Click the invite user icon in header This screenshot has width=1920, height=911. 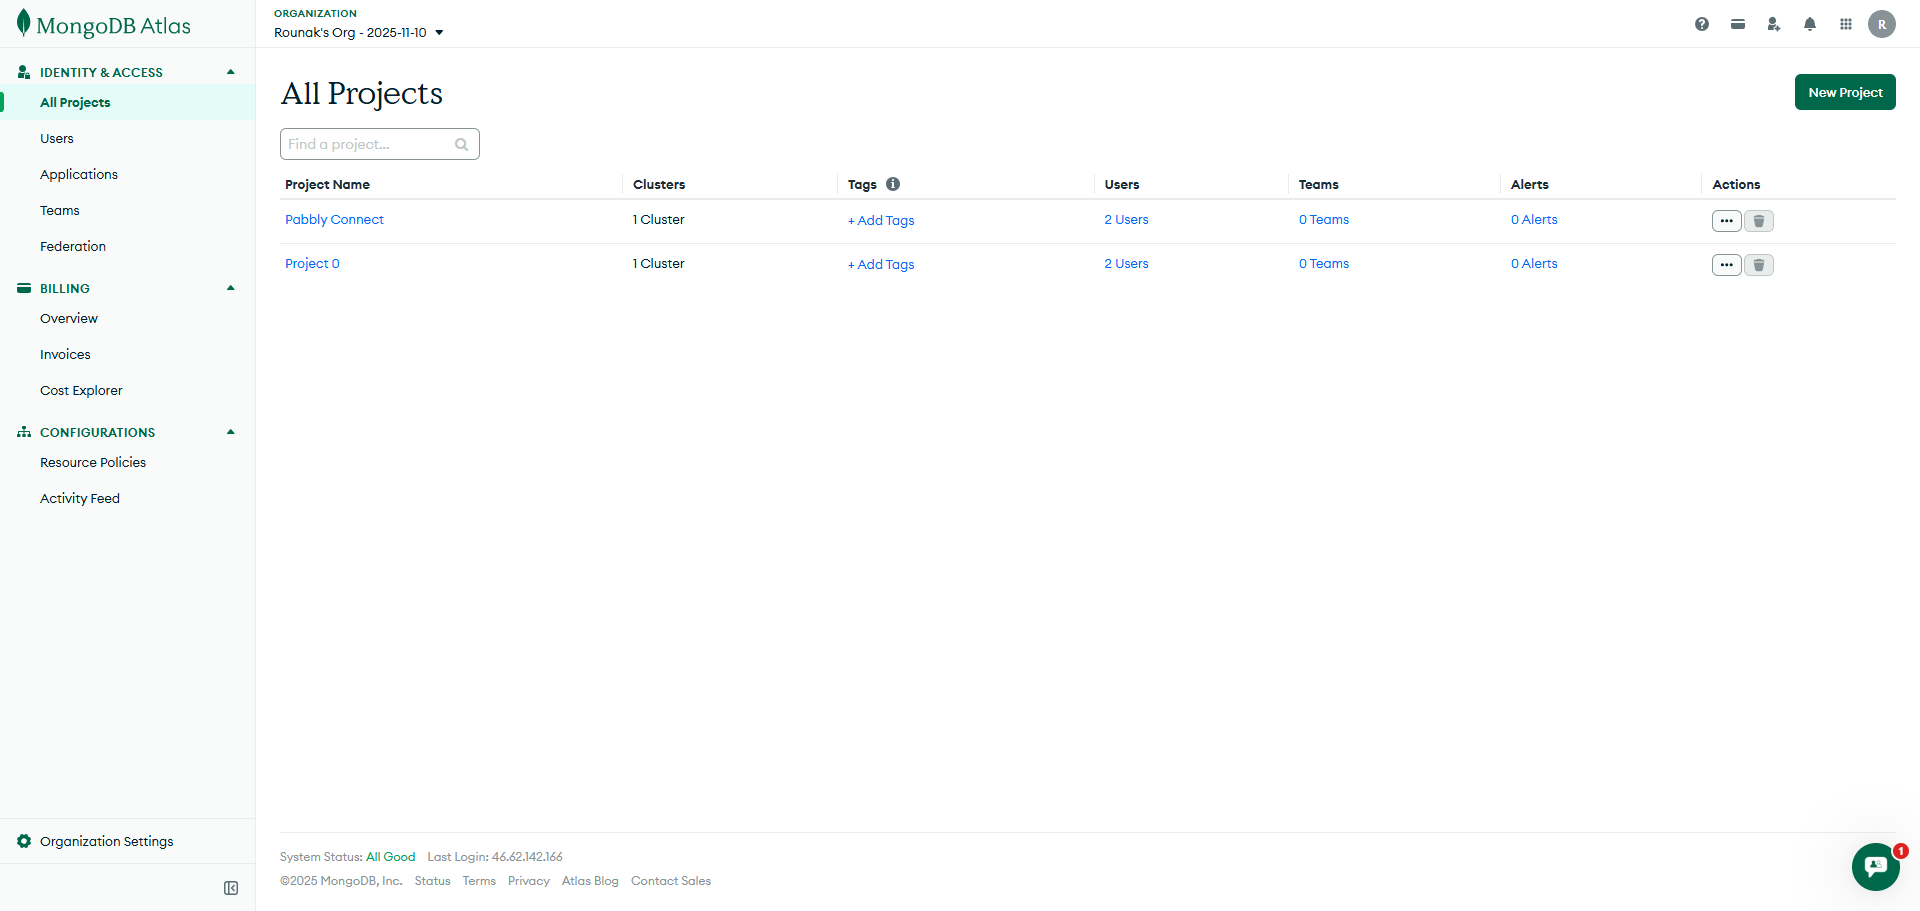1774,24
